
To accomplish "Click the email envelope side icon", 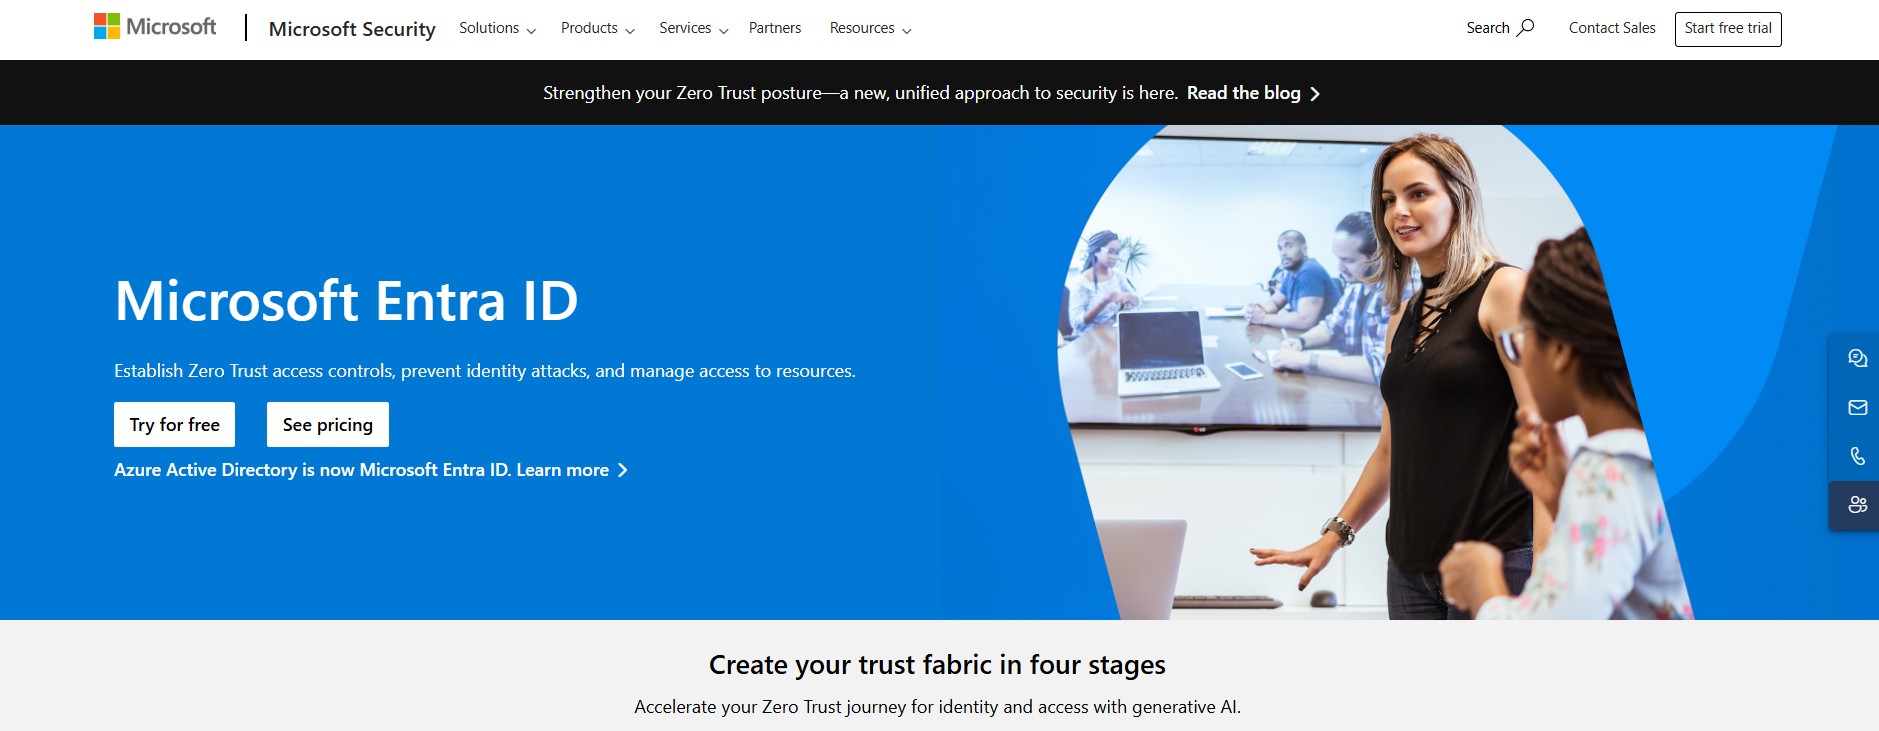I will [1857, 407].
